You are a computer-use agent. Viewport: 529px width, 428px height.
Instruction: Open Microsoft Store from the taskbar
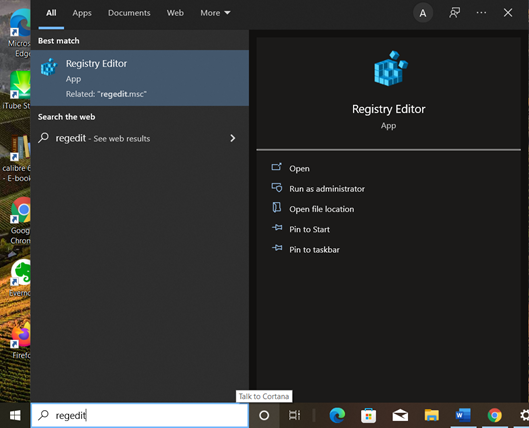(x=368, y=415)
